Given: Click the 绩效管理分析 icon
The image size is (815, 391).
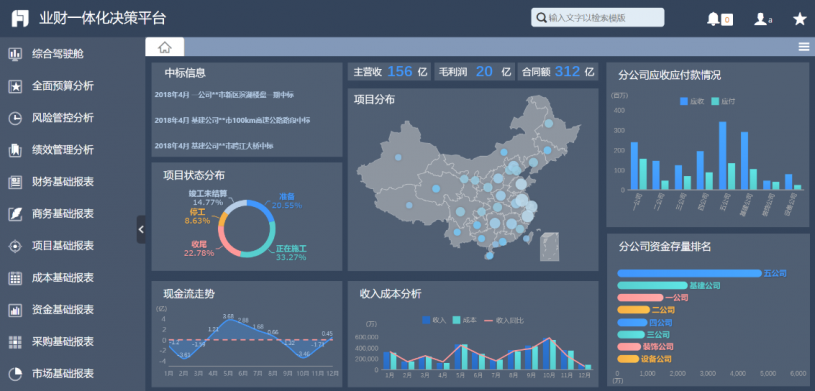Looking at the screenshot, I should 16,150.
